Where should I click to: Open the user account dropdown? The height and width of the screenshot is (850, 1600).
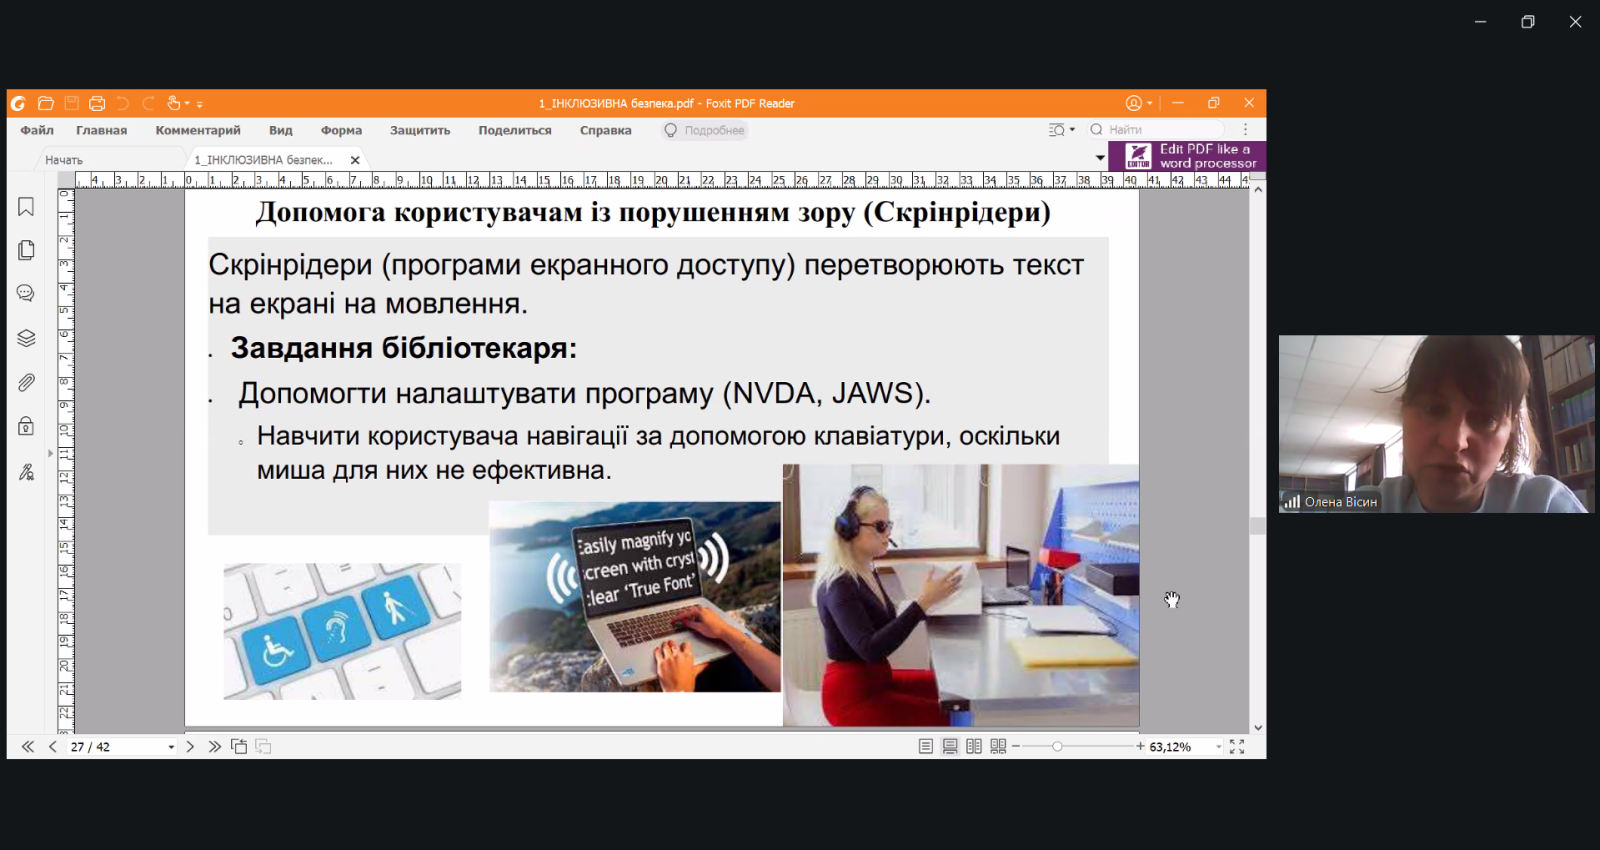(x=1139, y=103)
